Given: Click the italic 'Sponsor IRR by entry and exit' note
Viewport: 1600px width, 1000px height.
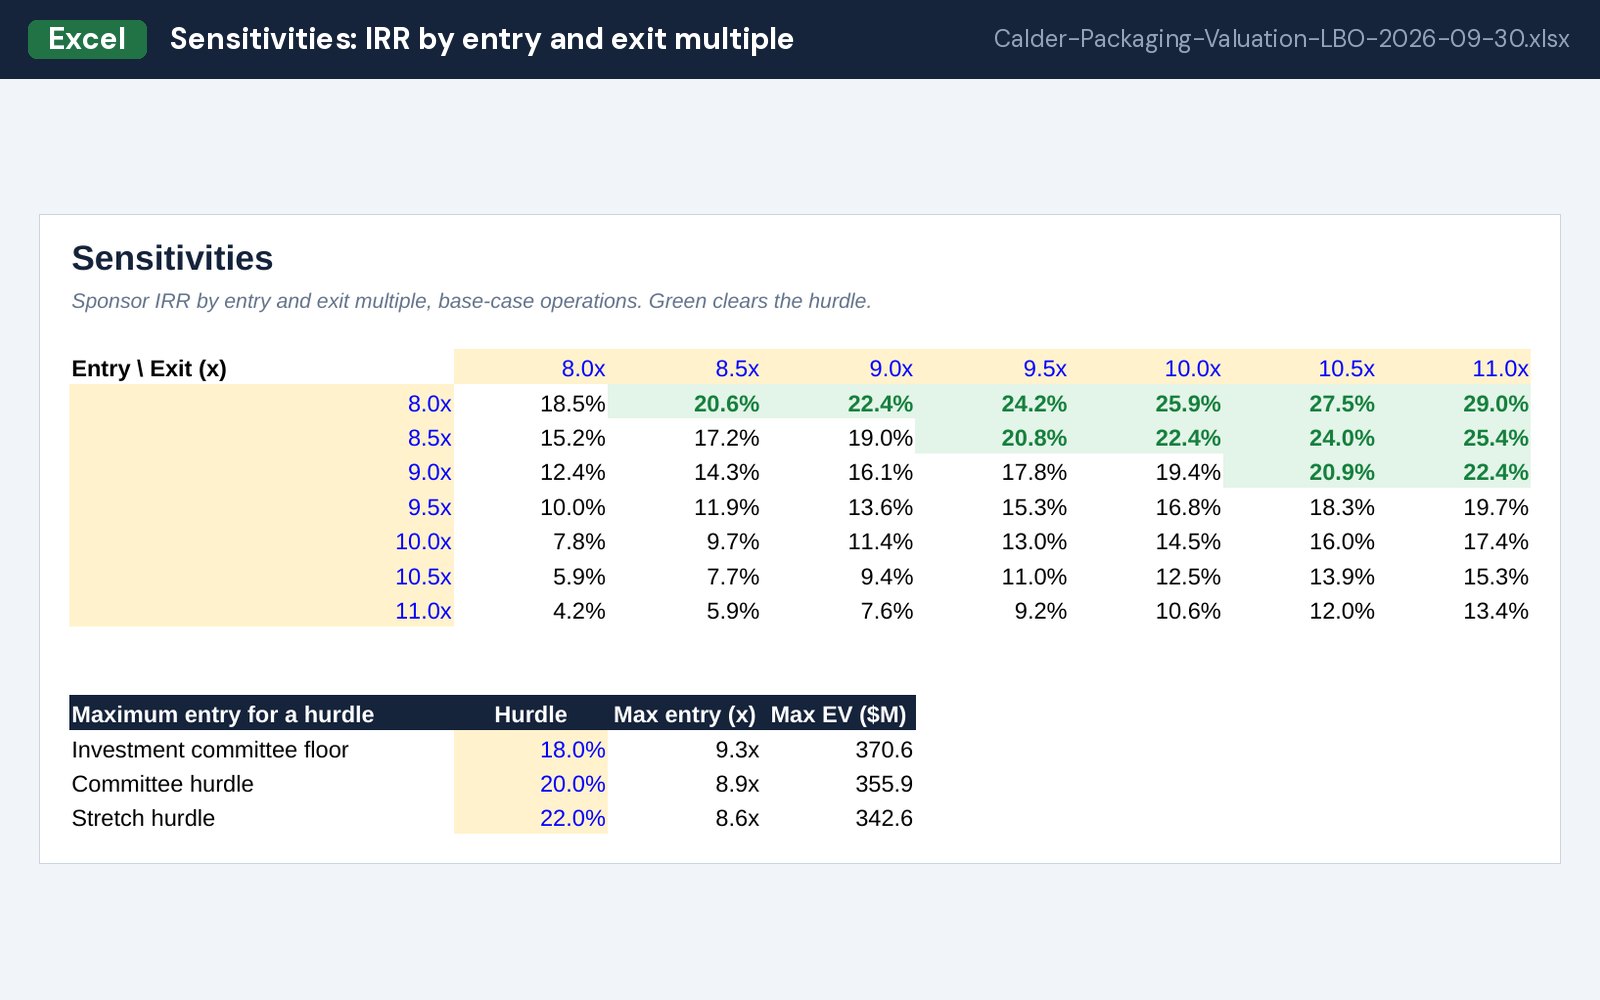Looking at the screenshot, I should pos(471,301).
